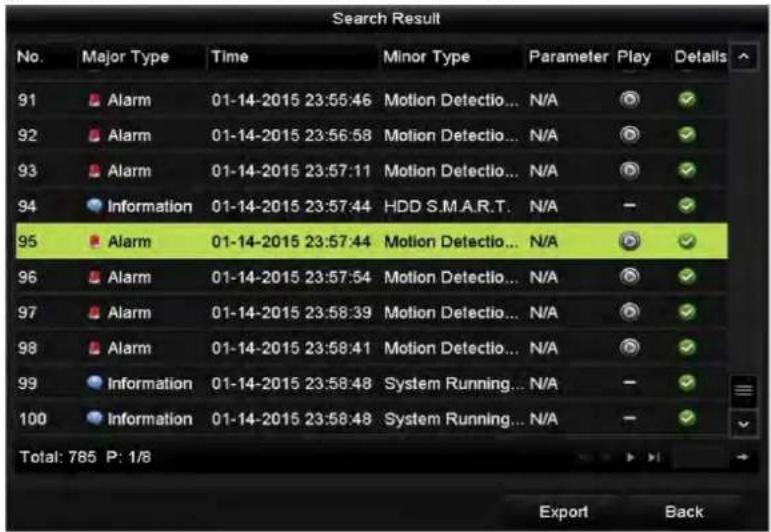Click the Play column header
Image resolution: width=771 pixels, height=532 pixels.
pos(634,57)
